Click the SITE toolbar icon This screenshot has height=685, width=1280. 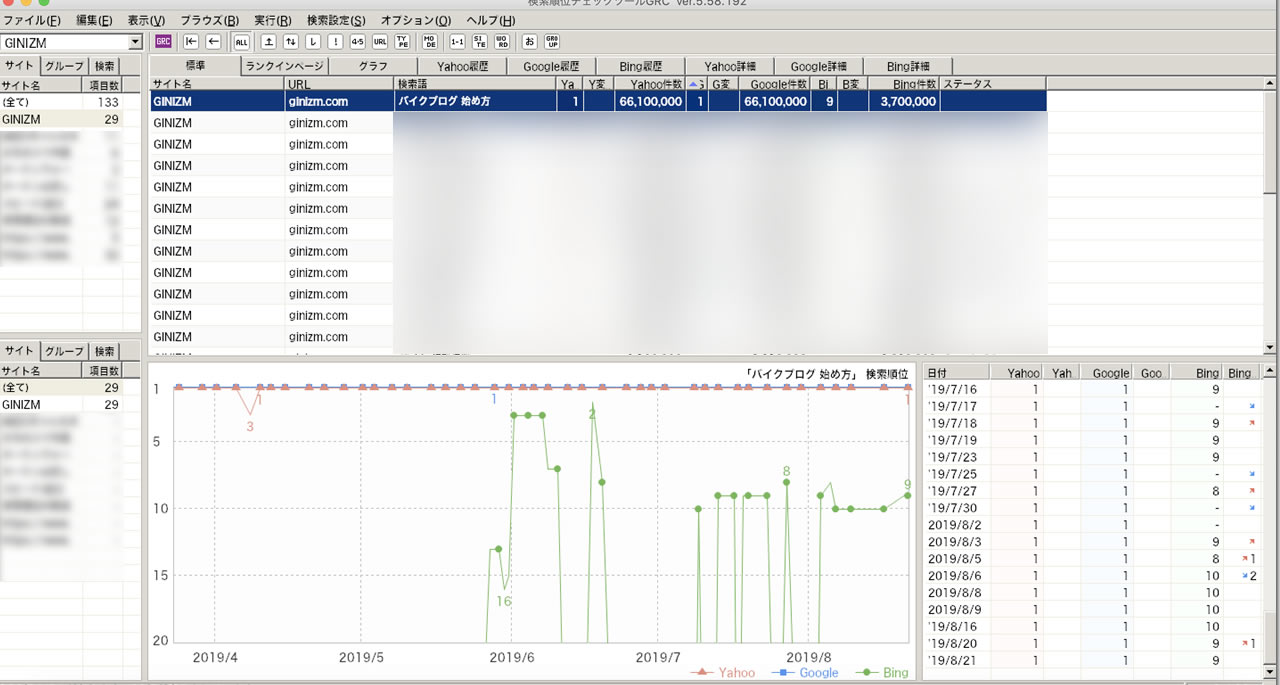[x=479, y=42]
